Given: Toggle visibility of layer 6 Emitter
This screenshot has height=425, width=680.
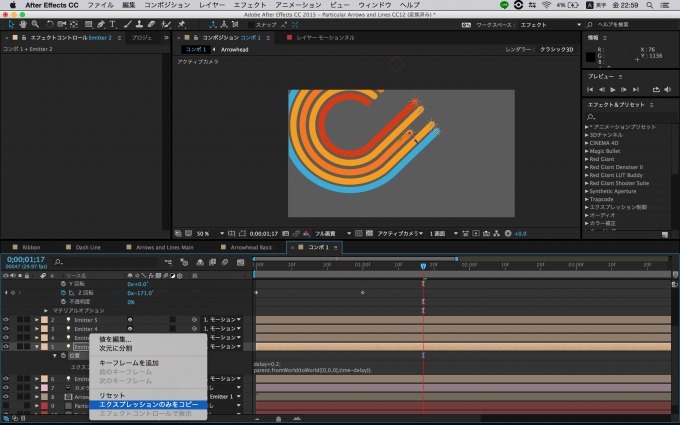Looking at the screenshot, I should 6,378.
